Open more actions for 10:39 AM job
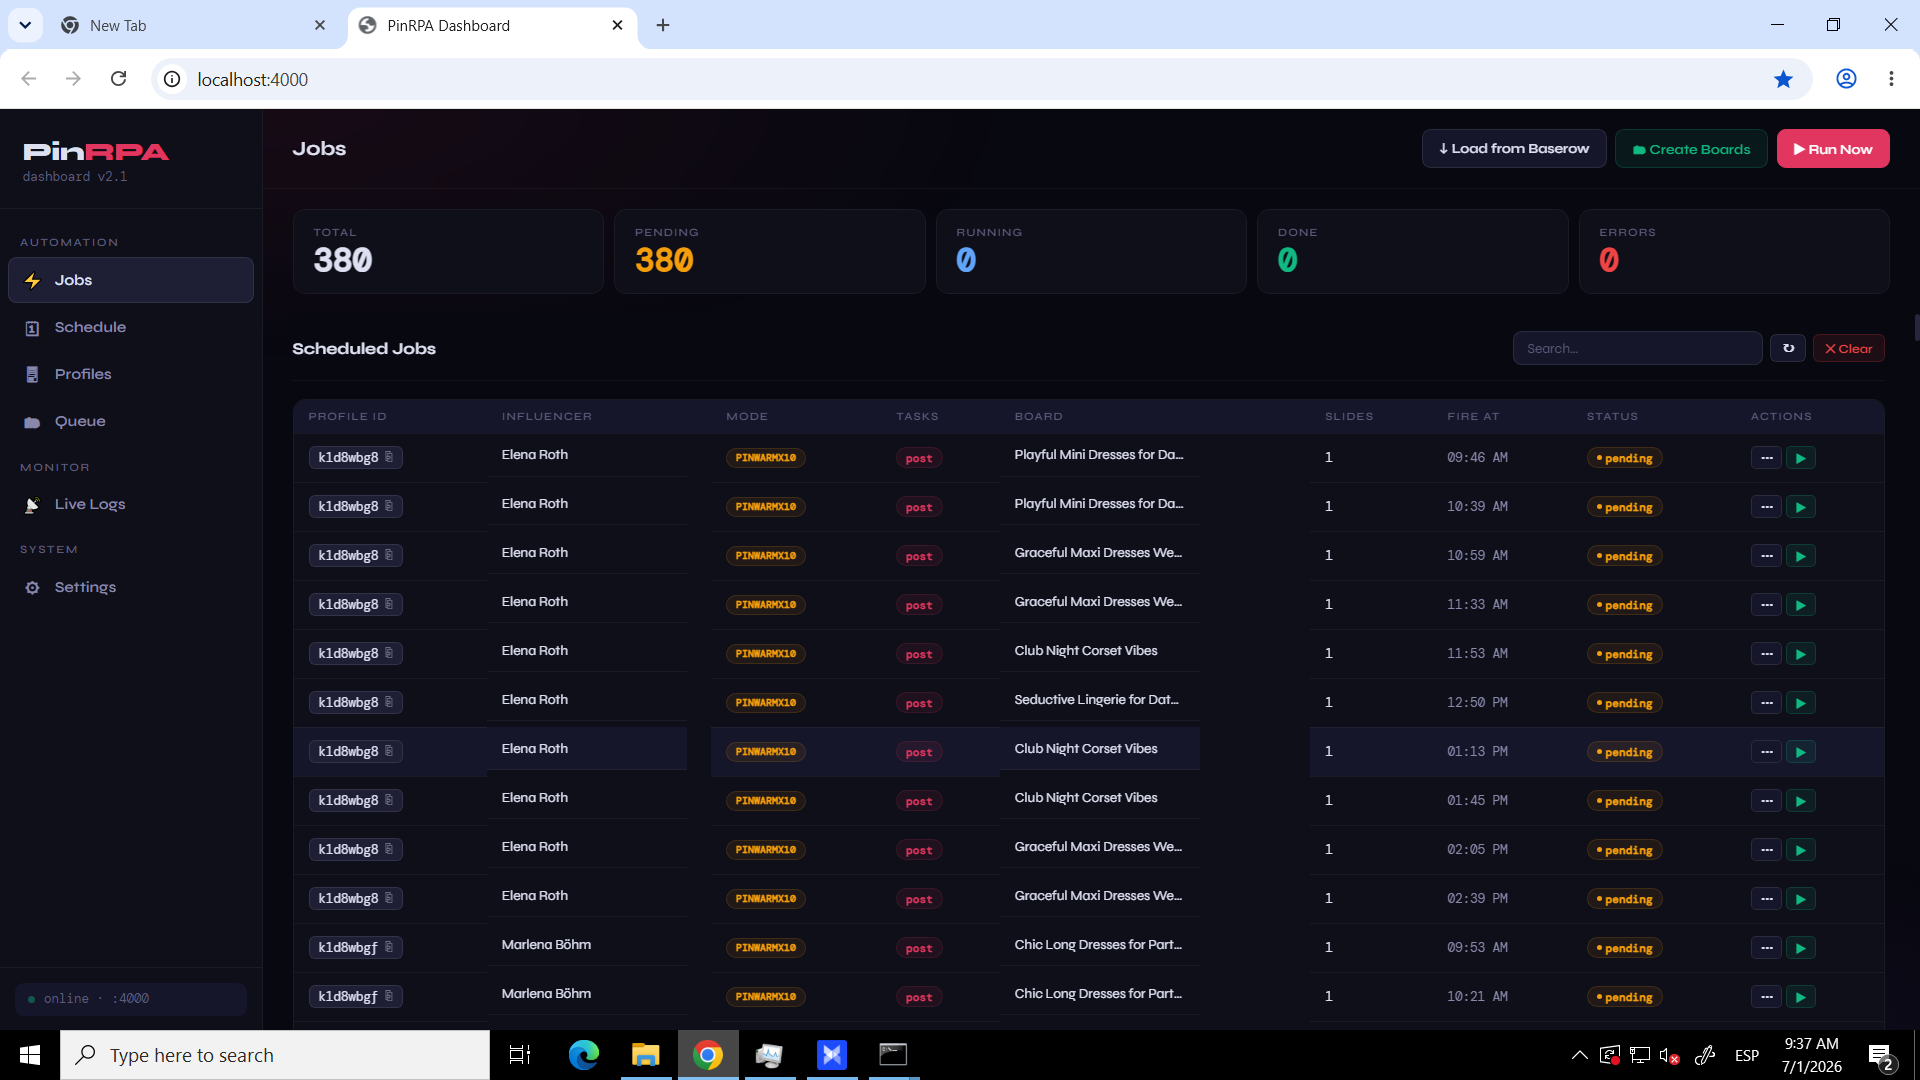 [1766, 507]
